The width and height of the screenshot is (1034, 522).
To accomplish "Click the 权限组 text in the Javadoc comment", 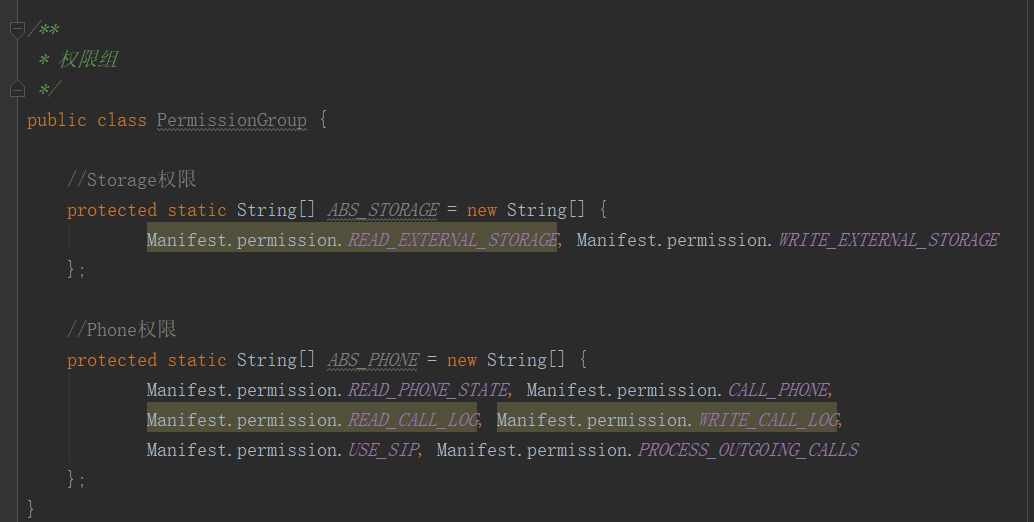I will (88, 60).
